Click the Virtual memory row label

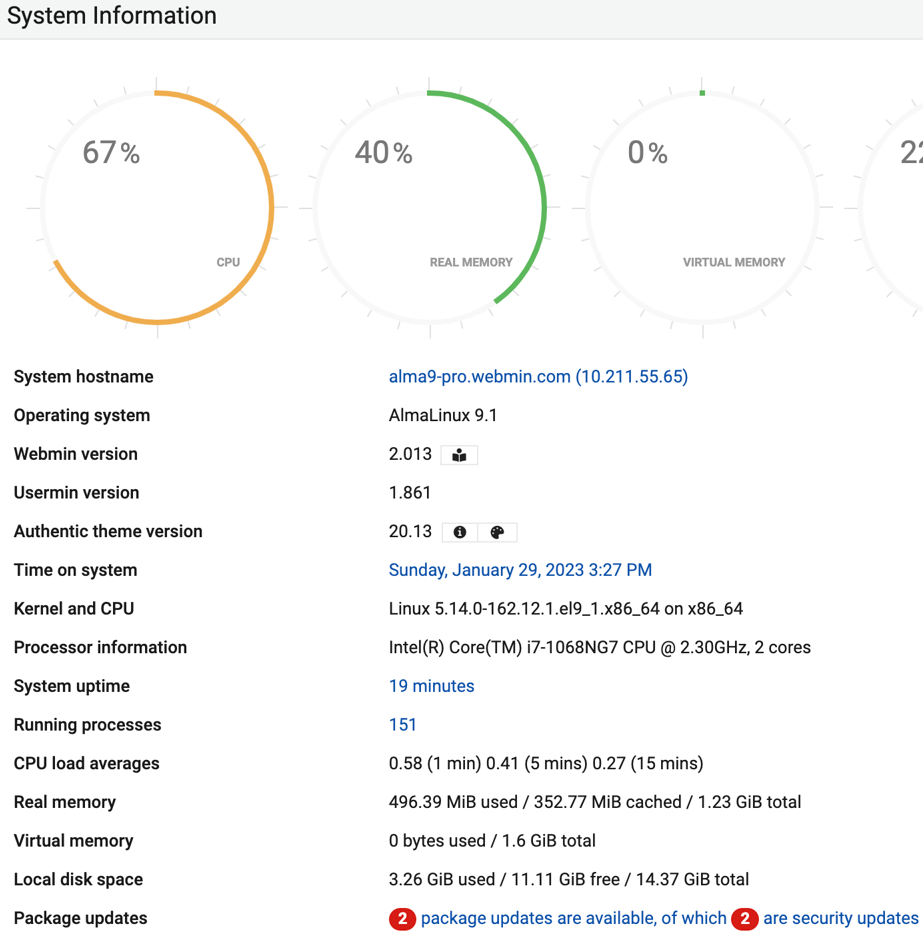[x=73, y=841]
